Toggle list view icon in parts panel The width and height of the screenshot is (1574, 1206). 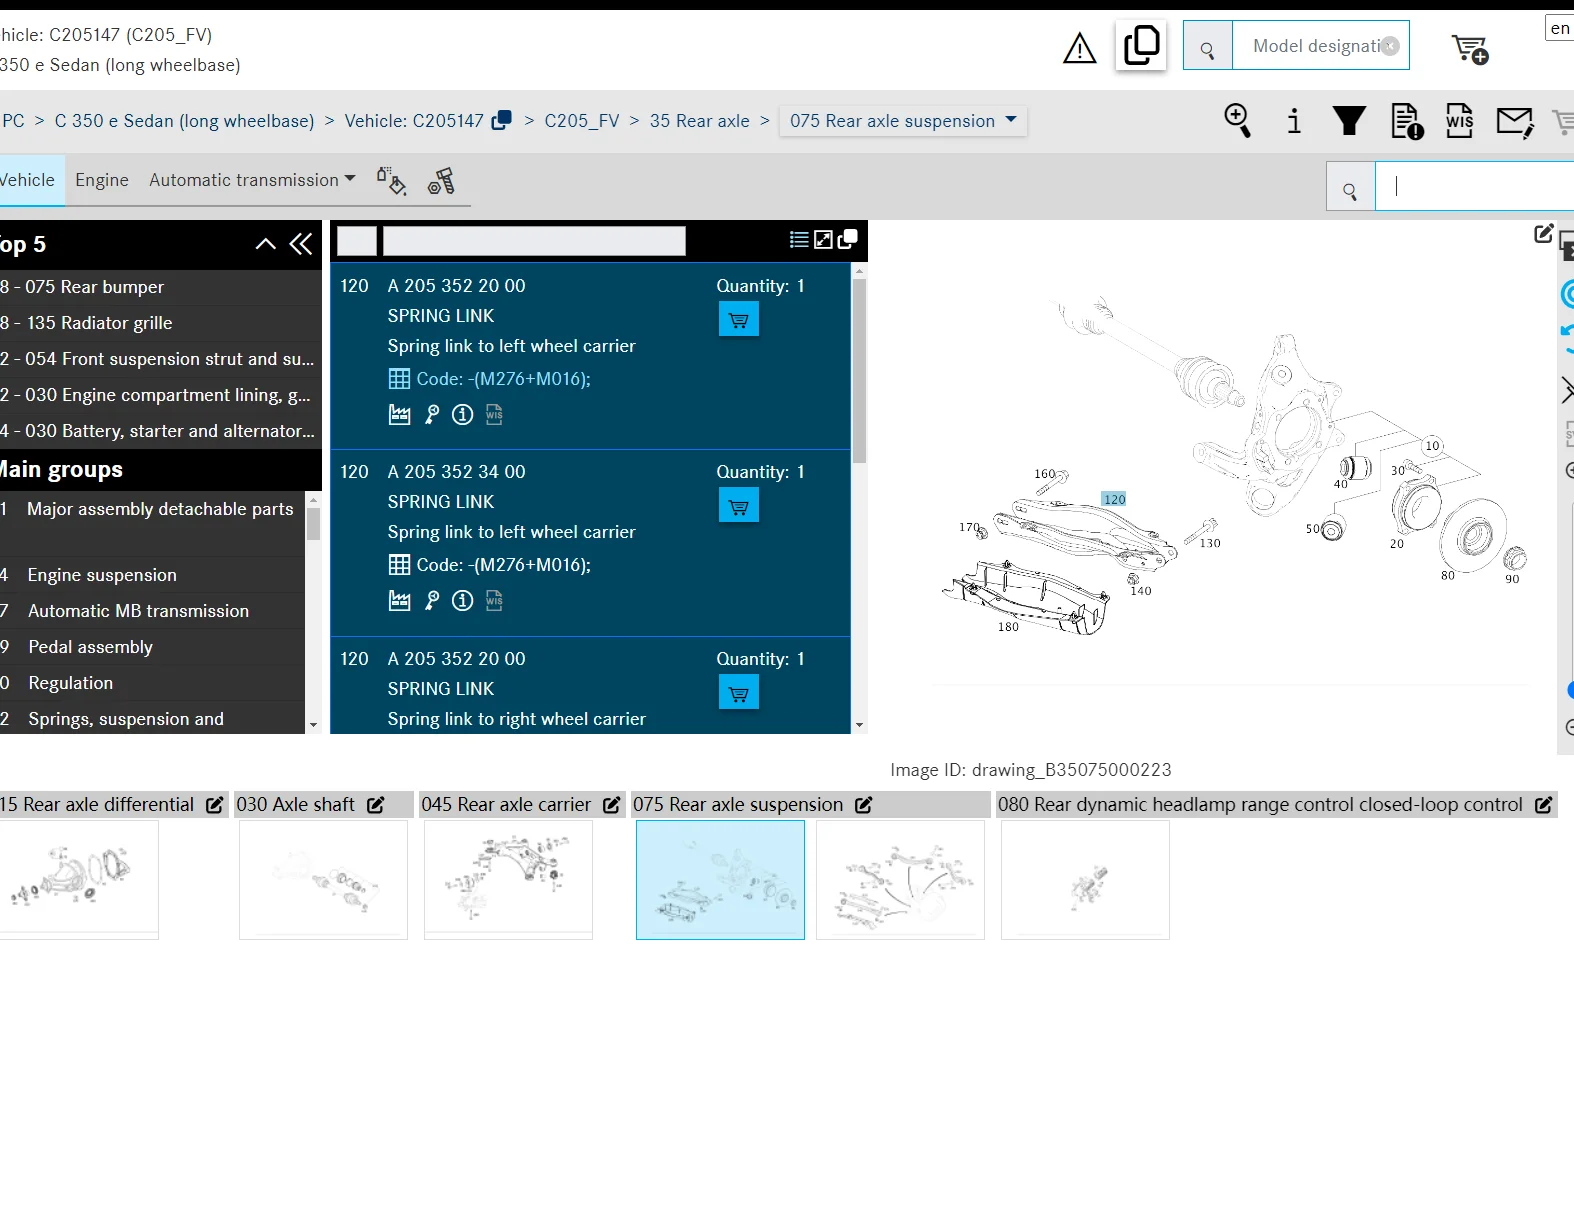pos(799,240)
